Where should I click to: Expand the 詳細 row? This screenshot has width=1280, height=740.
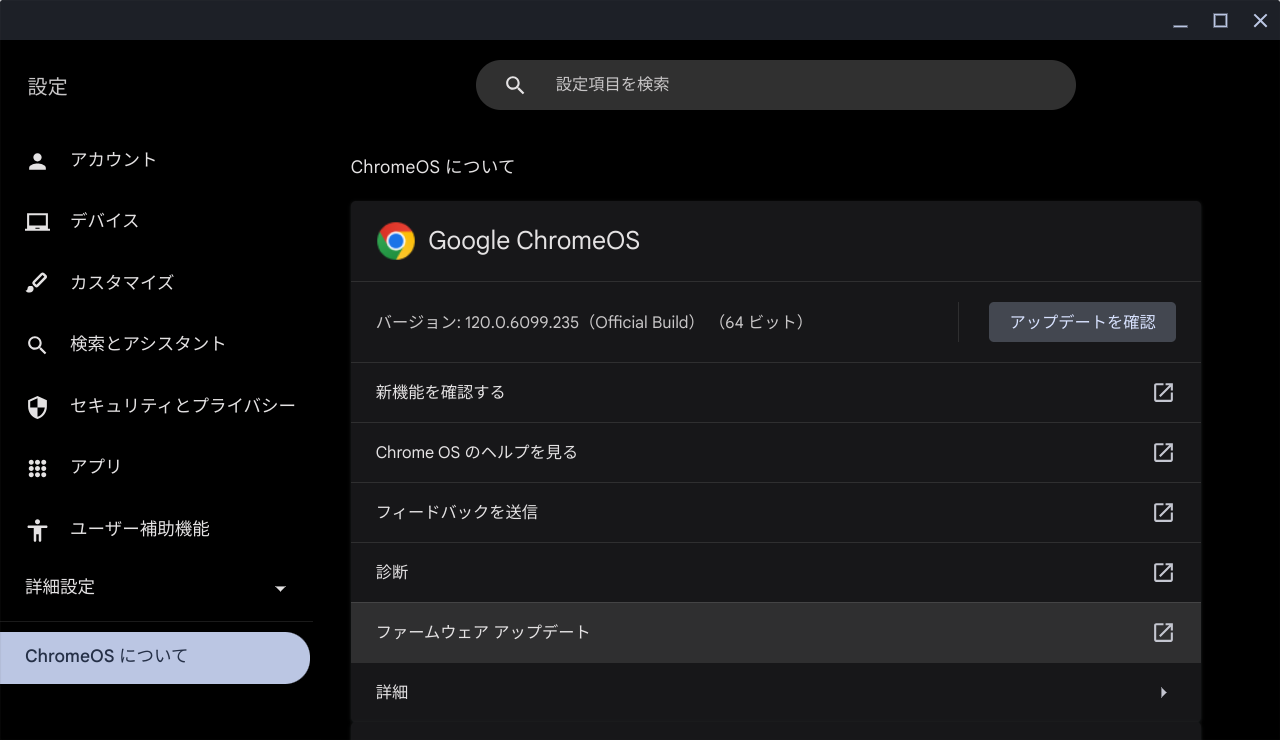(x=1163, y=692)
